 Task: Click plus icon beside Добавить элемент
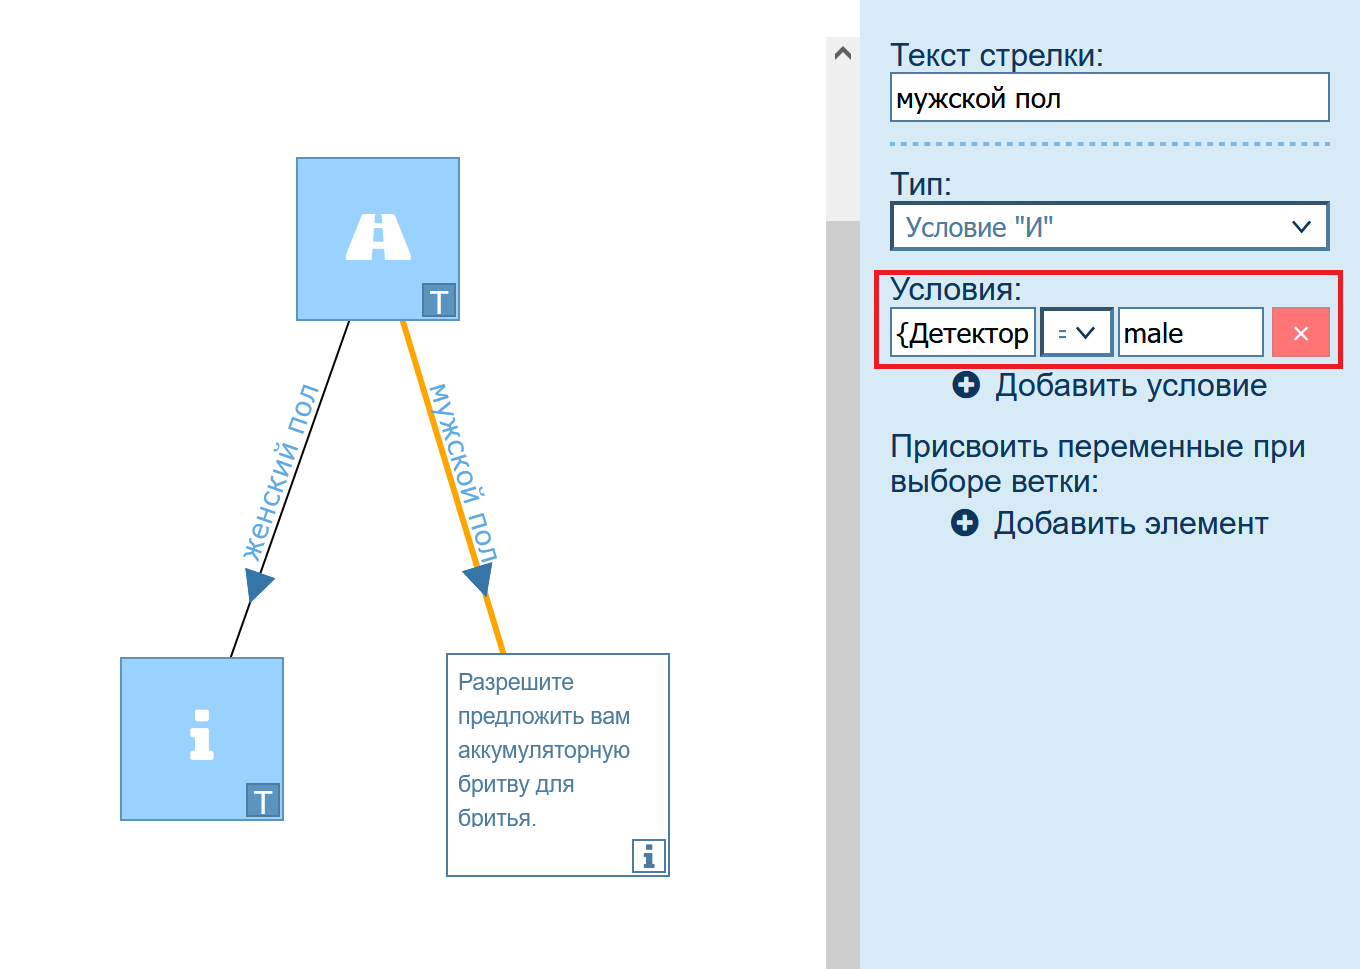pos(965,524)
